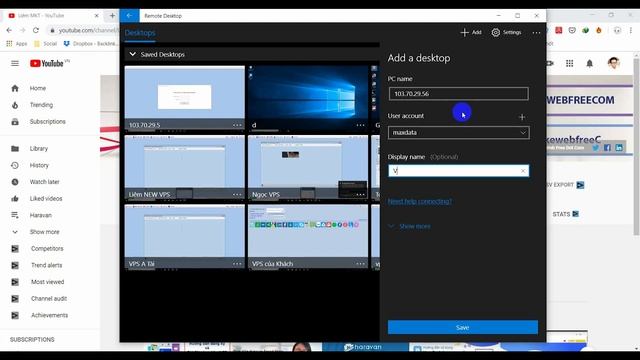The width and height of the screenshot is (640, 360).
Task: Open the Twitter icon on channel banner
Action: 596,148
